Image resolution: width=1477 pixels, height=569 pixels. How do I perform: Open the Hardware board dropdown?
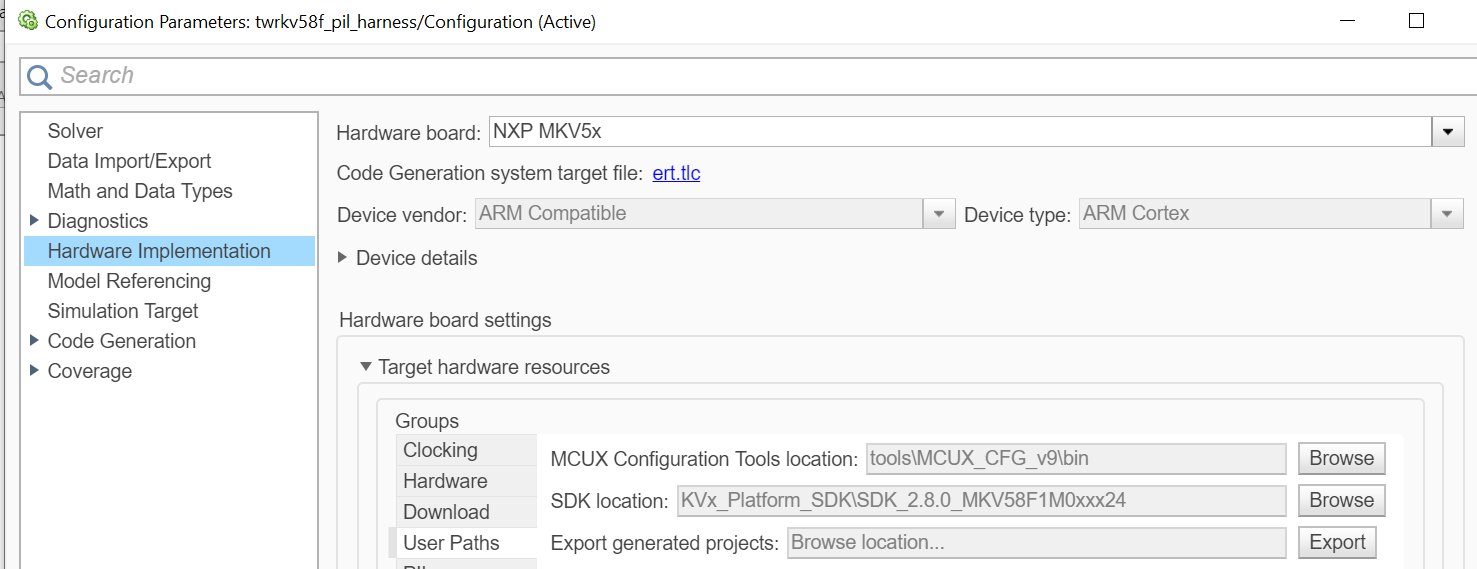point(1447,131)
